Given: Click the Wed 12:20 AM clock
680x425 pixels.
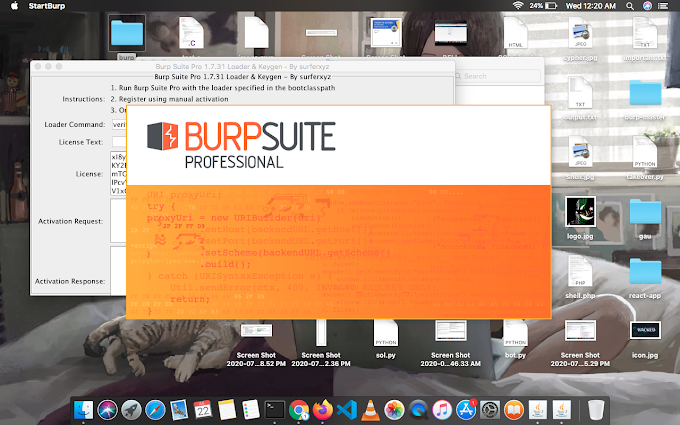Looking at the screenshot, I should 591,6.
